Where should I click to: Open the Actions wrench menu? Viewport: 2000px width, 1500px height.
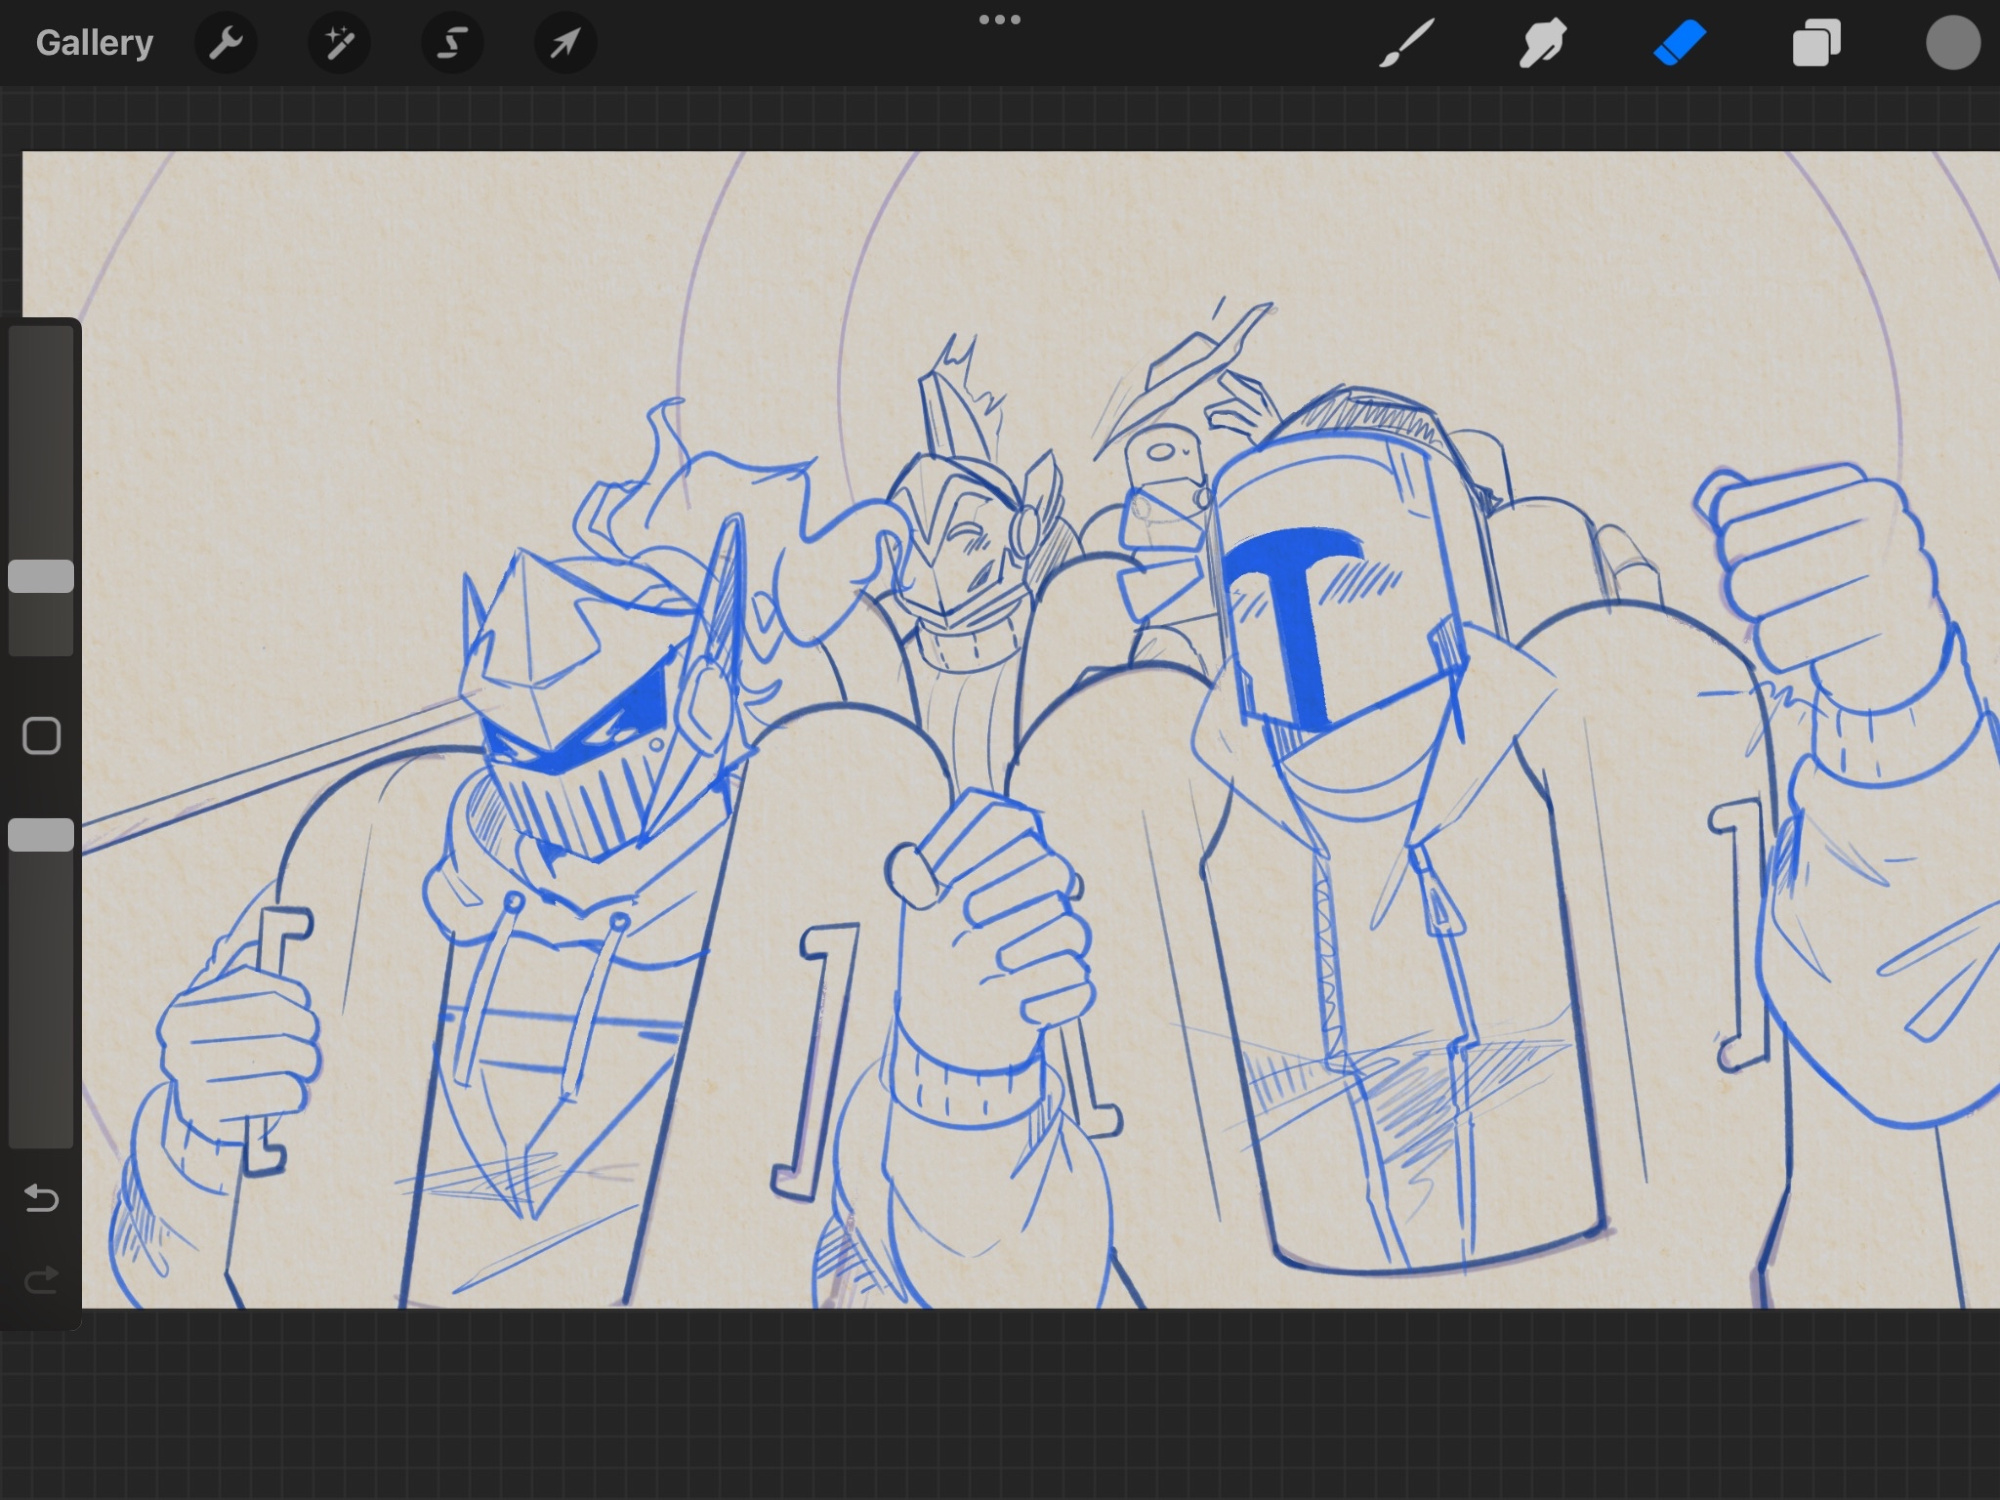226,43
